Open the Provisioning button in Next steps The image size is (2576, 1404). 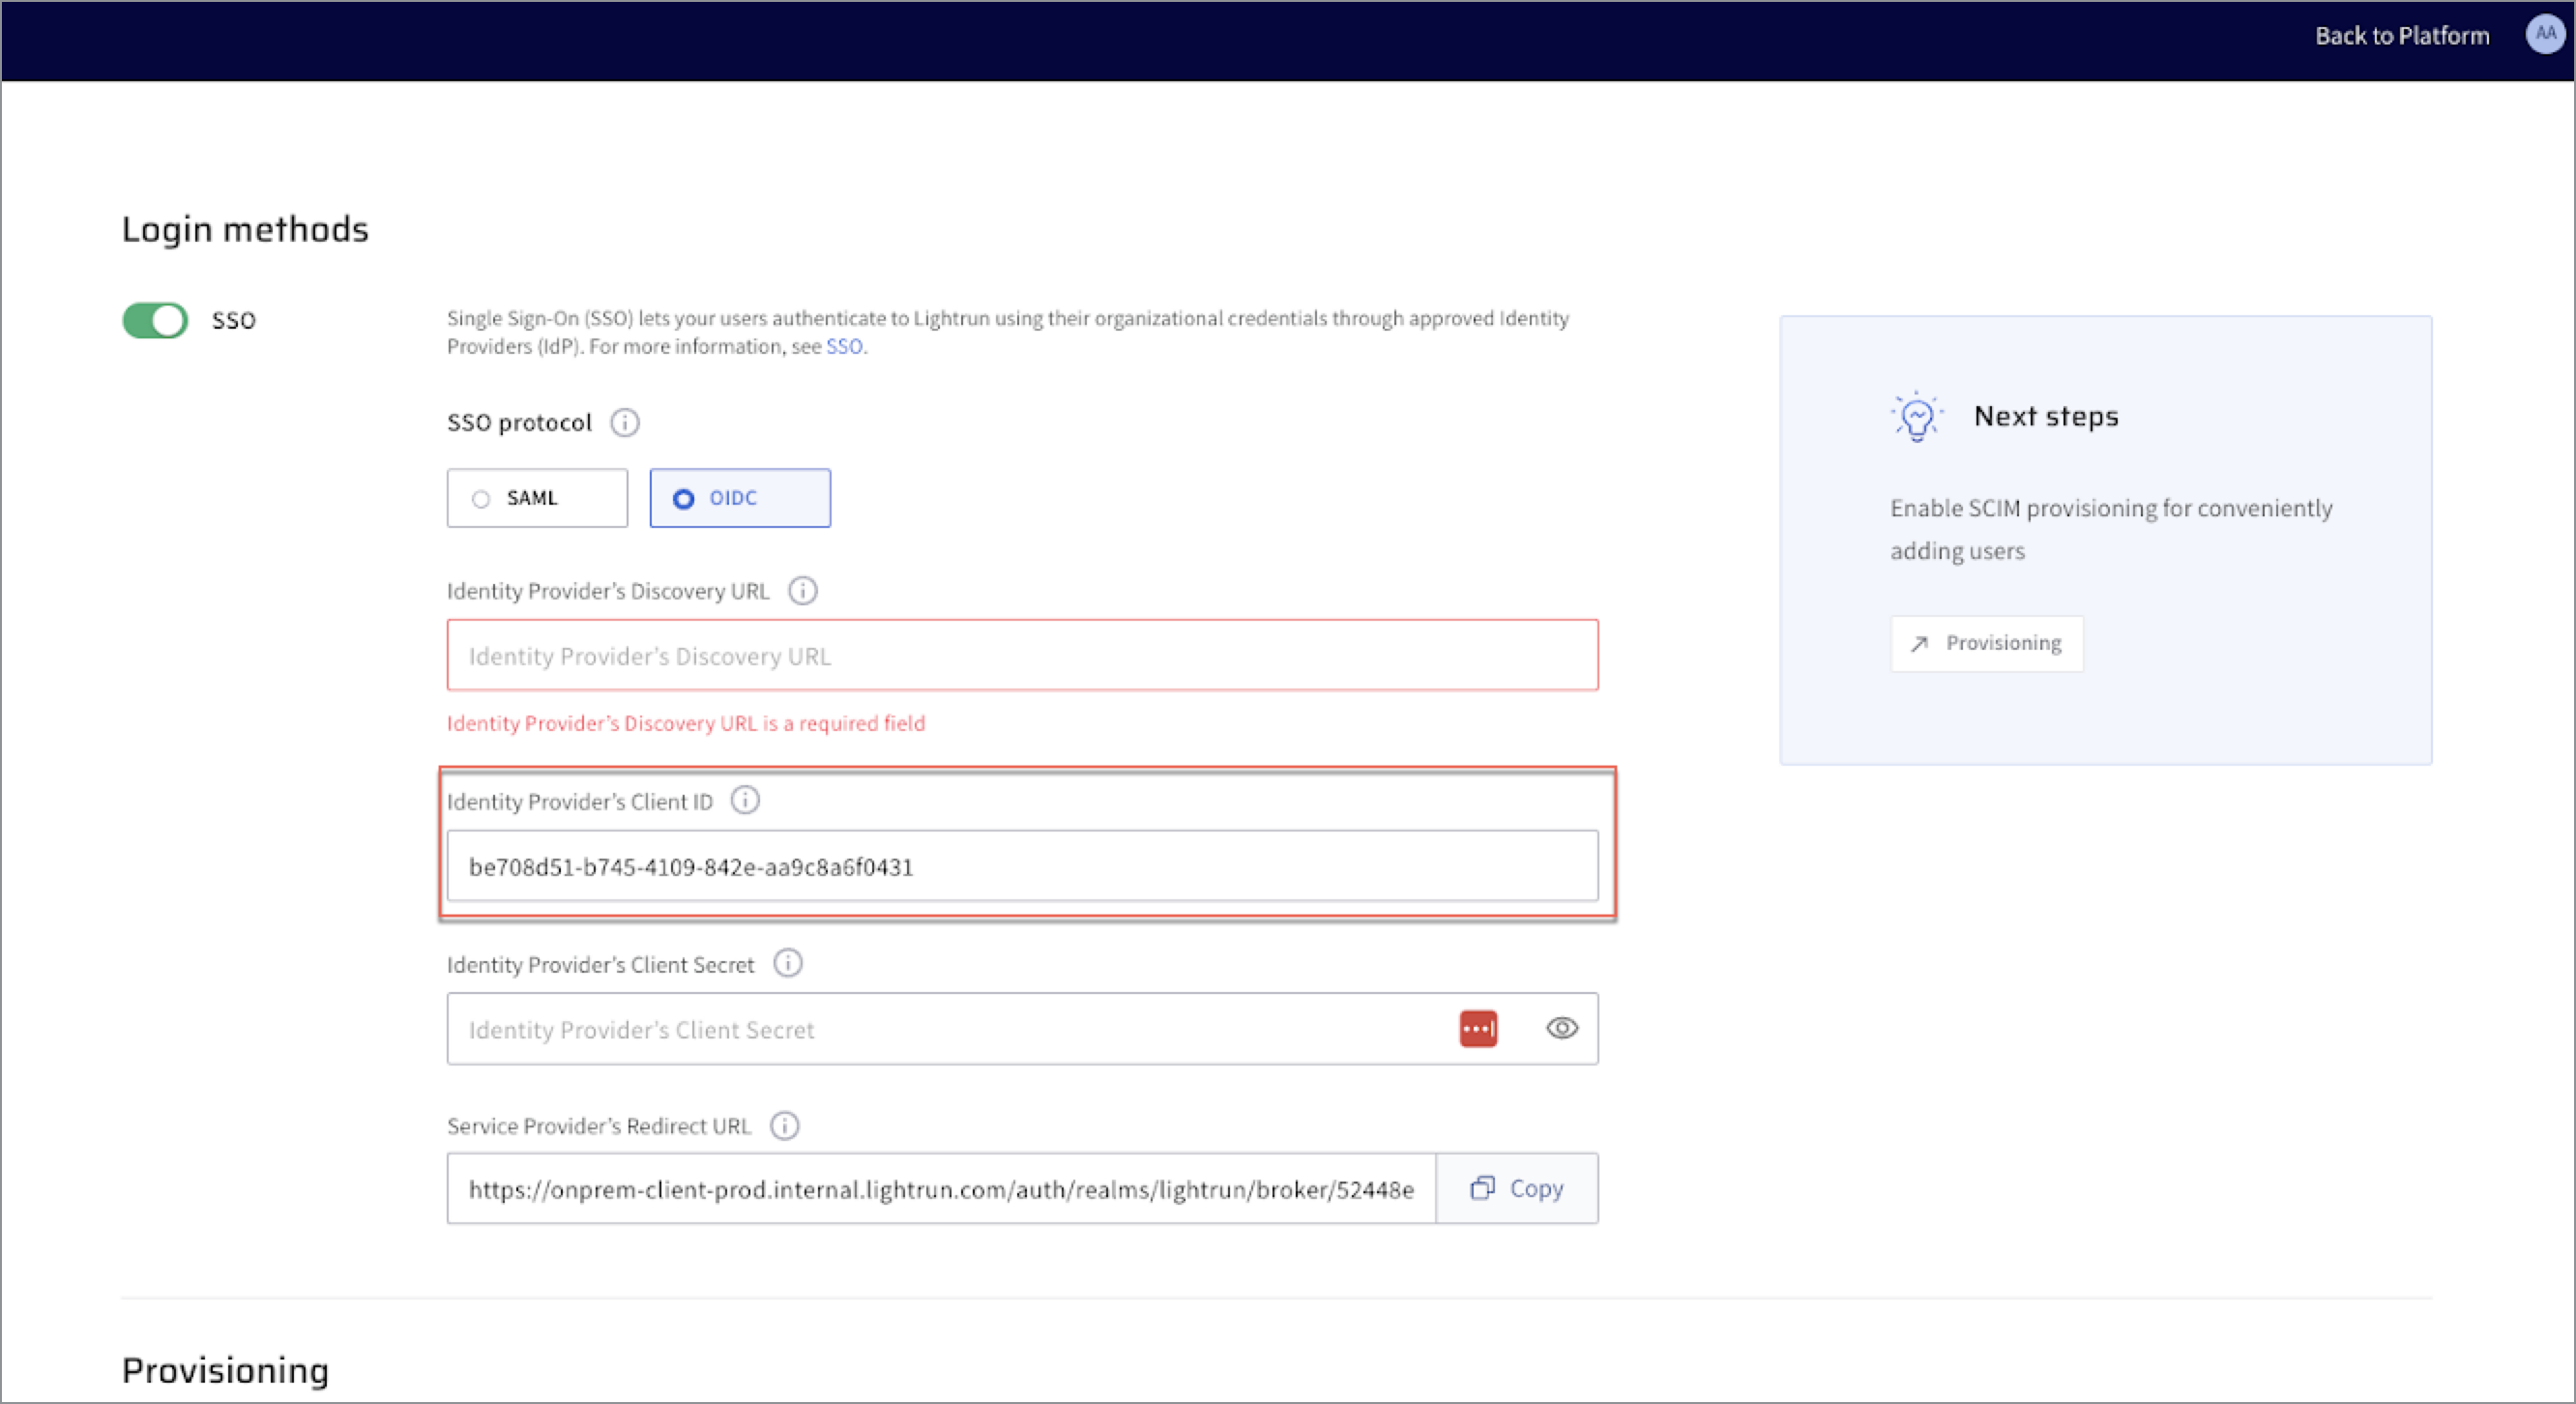[x=1986, y=643]
